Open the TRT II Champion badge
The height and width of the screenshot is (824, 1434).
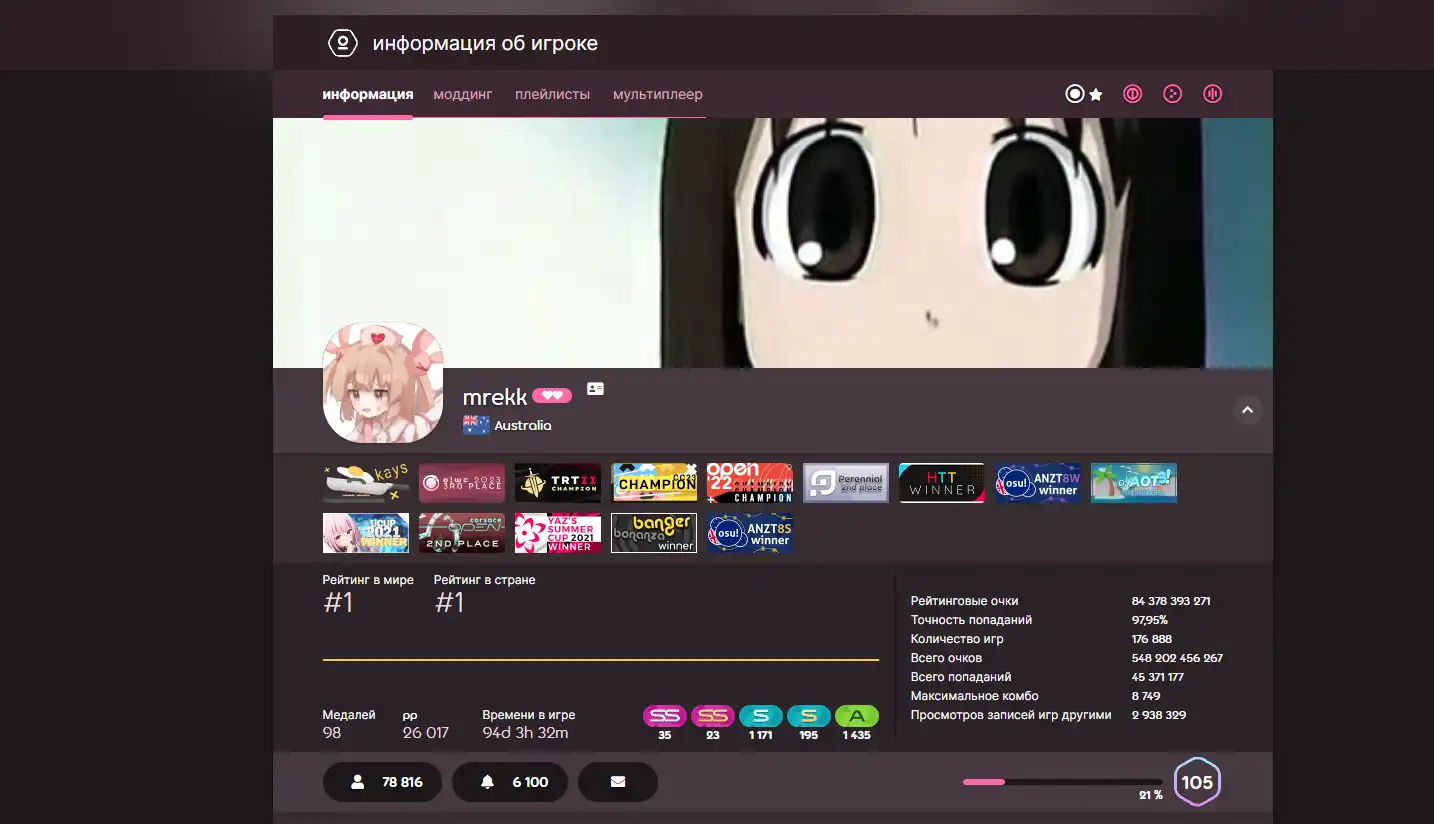coord(558,483)
